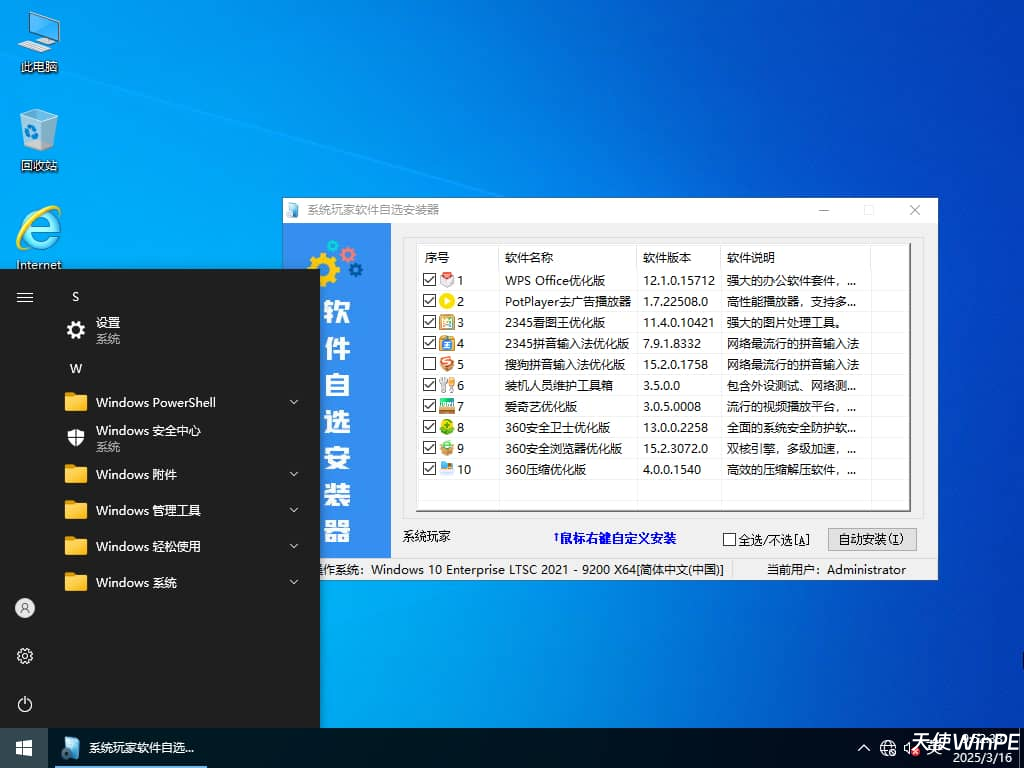
Task: Click the 爱奇艺 icon in row 7
Action: point(447,406)
